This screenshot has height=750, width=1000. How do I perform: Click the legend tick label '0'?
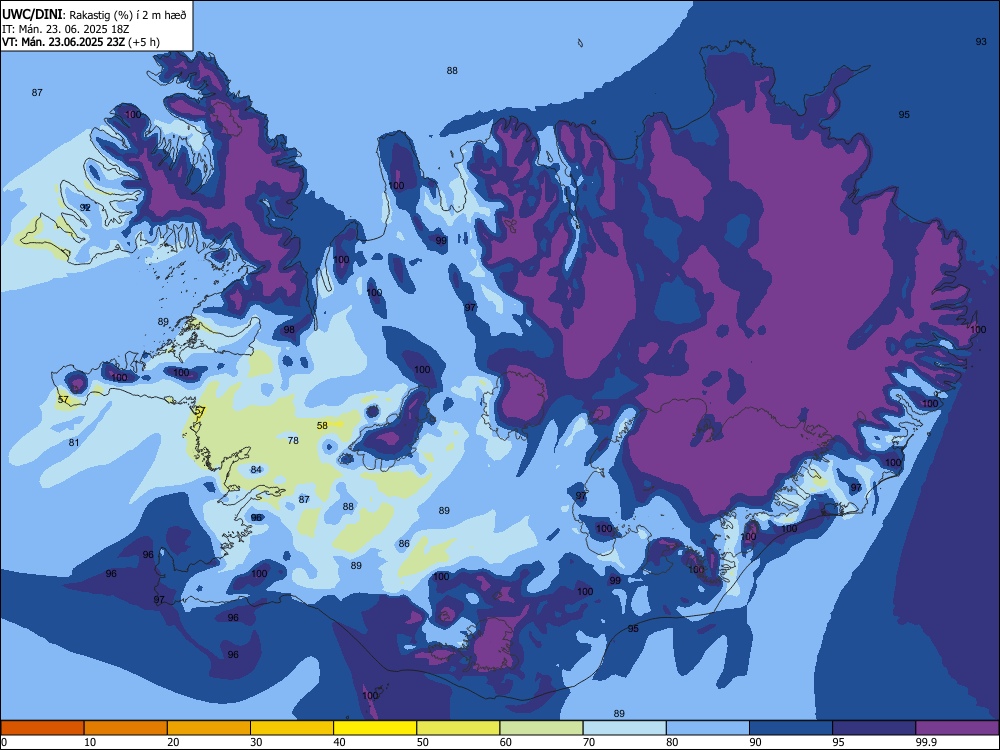[4, 742]
